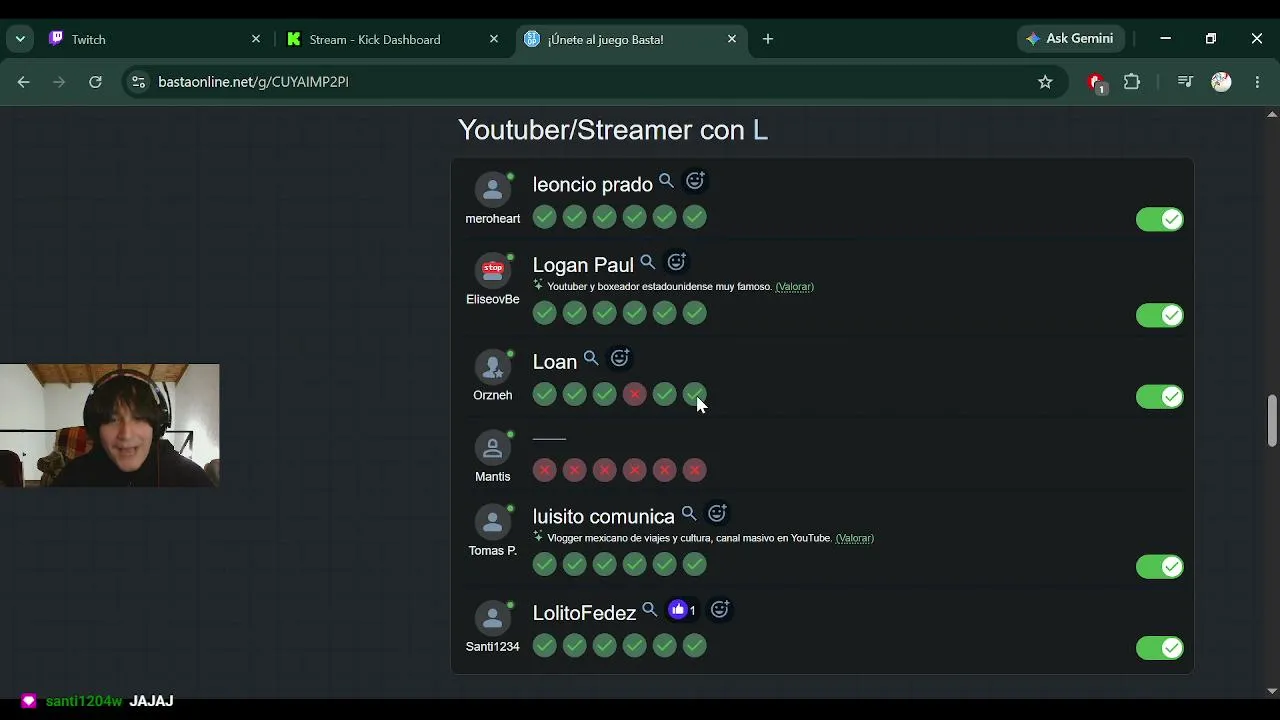Click the 'leoncio prado' answer text

(592, 185)
